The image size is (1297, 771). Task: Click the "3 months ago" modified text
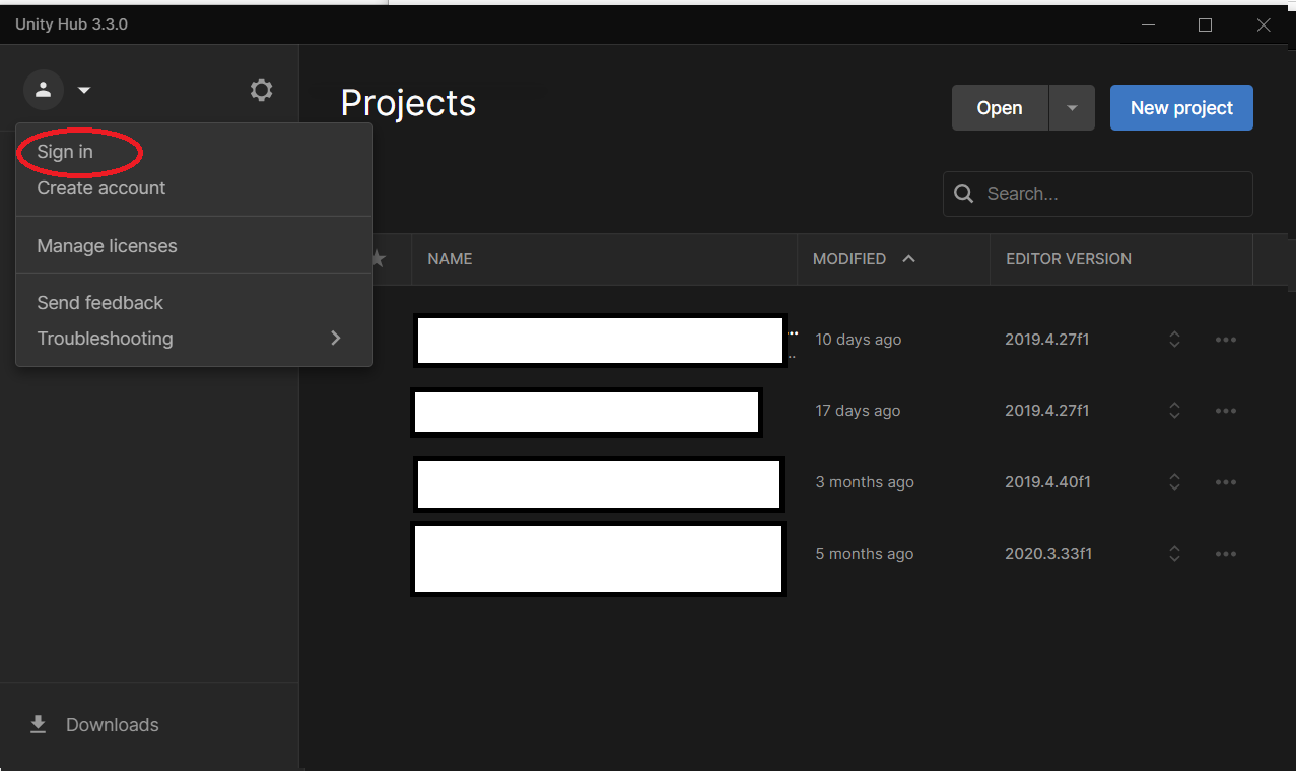point(864,482)
